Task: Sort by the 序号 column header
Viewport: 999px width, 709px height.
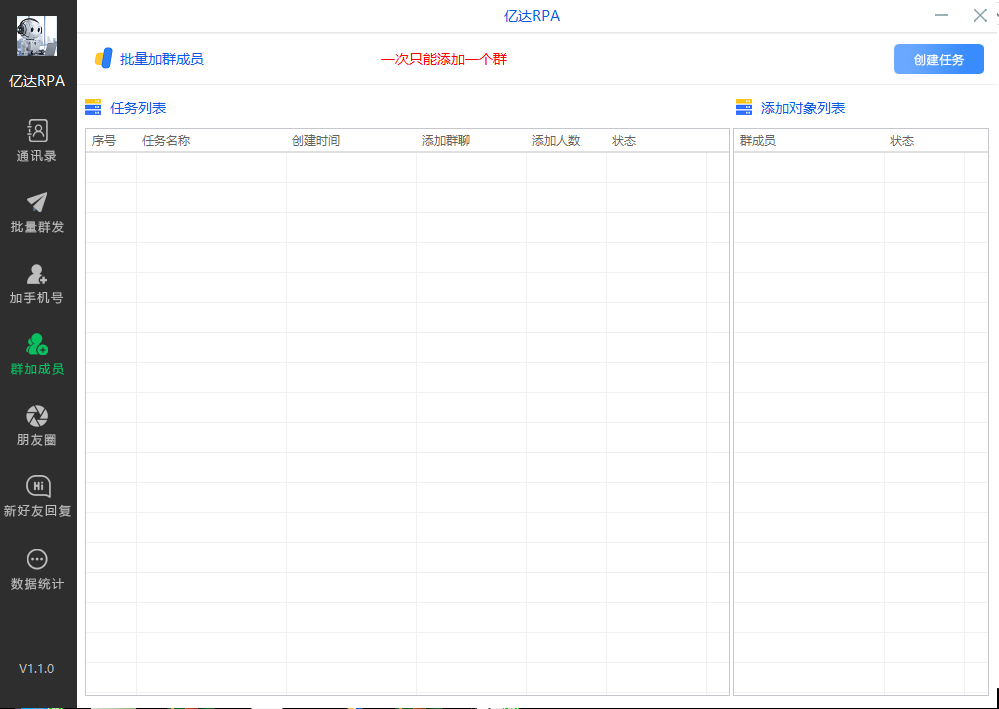Action: [104, 141]
